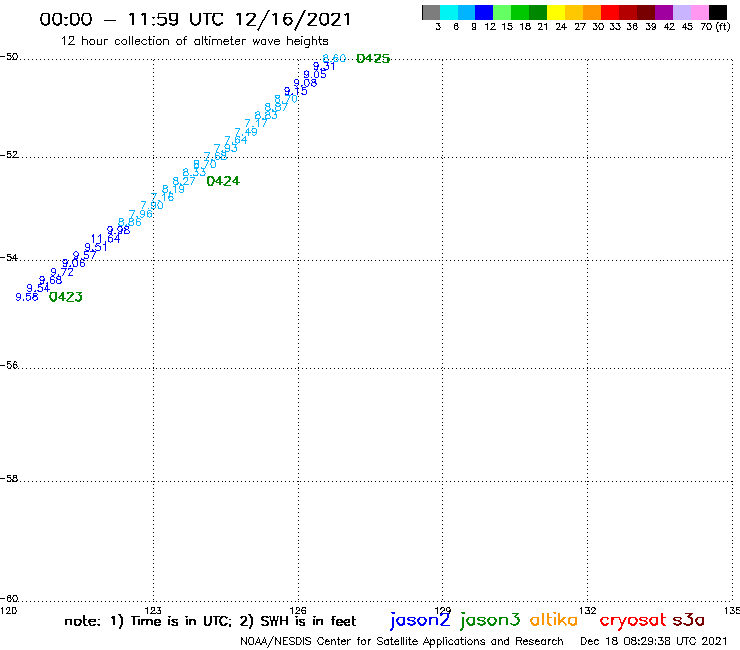Click the gray swatch in the legend
The height and width of the screenshot is (650, 740).
pyautogui.click(x=431, y=12)
